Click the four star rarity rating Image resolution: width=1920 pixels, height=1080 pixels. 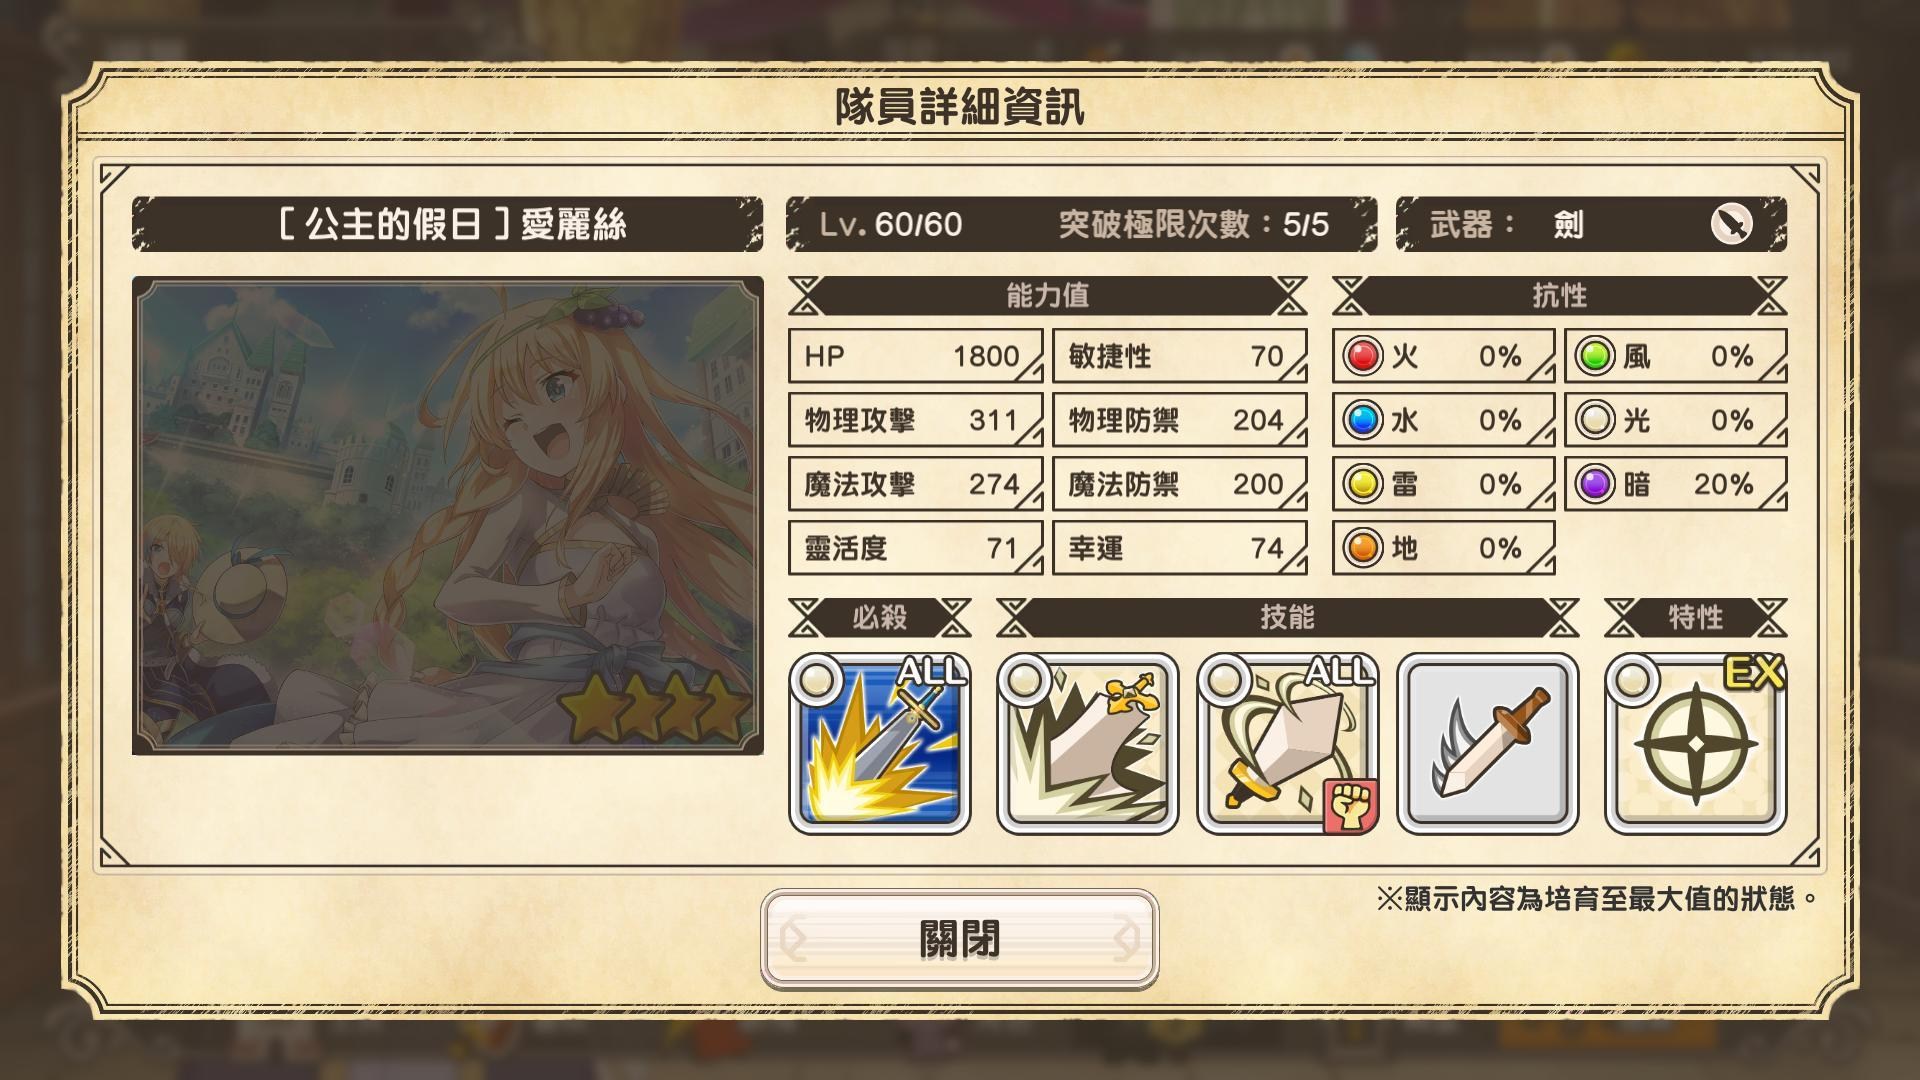click(x=656, y=709)
